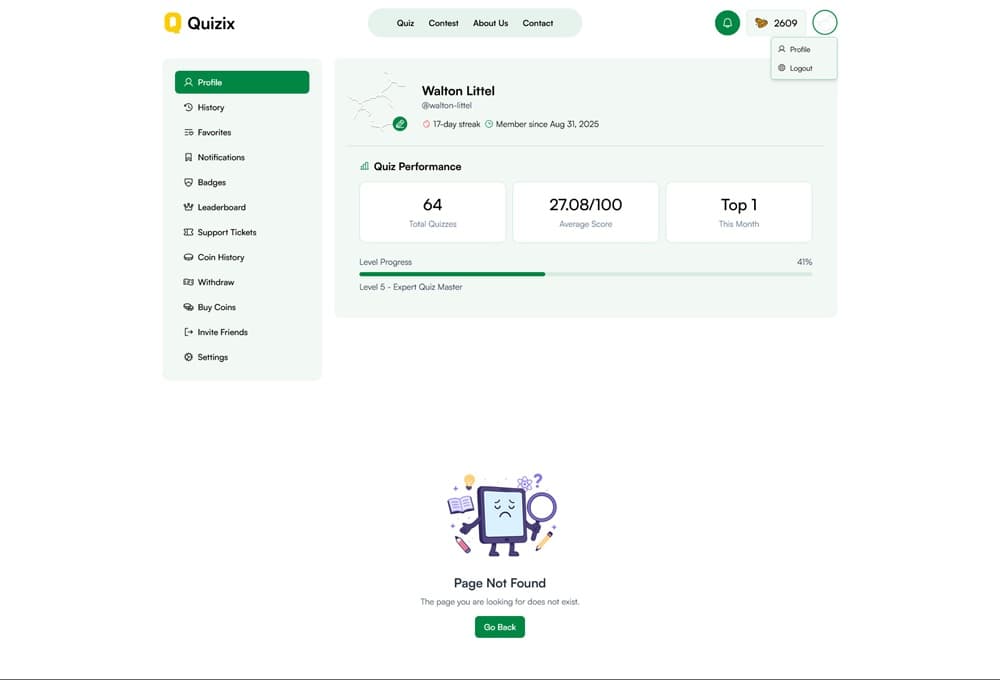The image size is (1000, 680).
Task: Open the user avatar dropdown menu
Action: click(x=825, y=23)
